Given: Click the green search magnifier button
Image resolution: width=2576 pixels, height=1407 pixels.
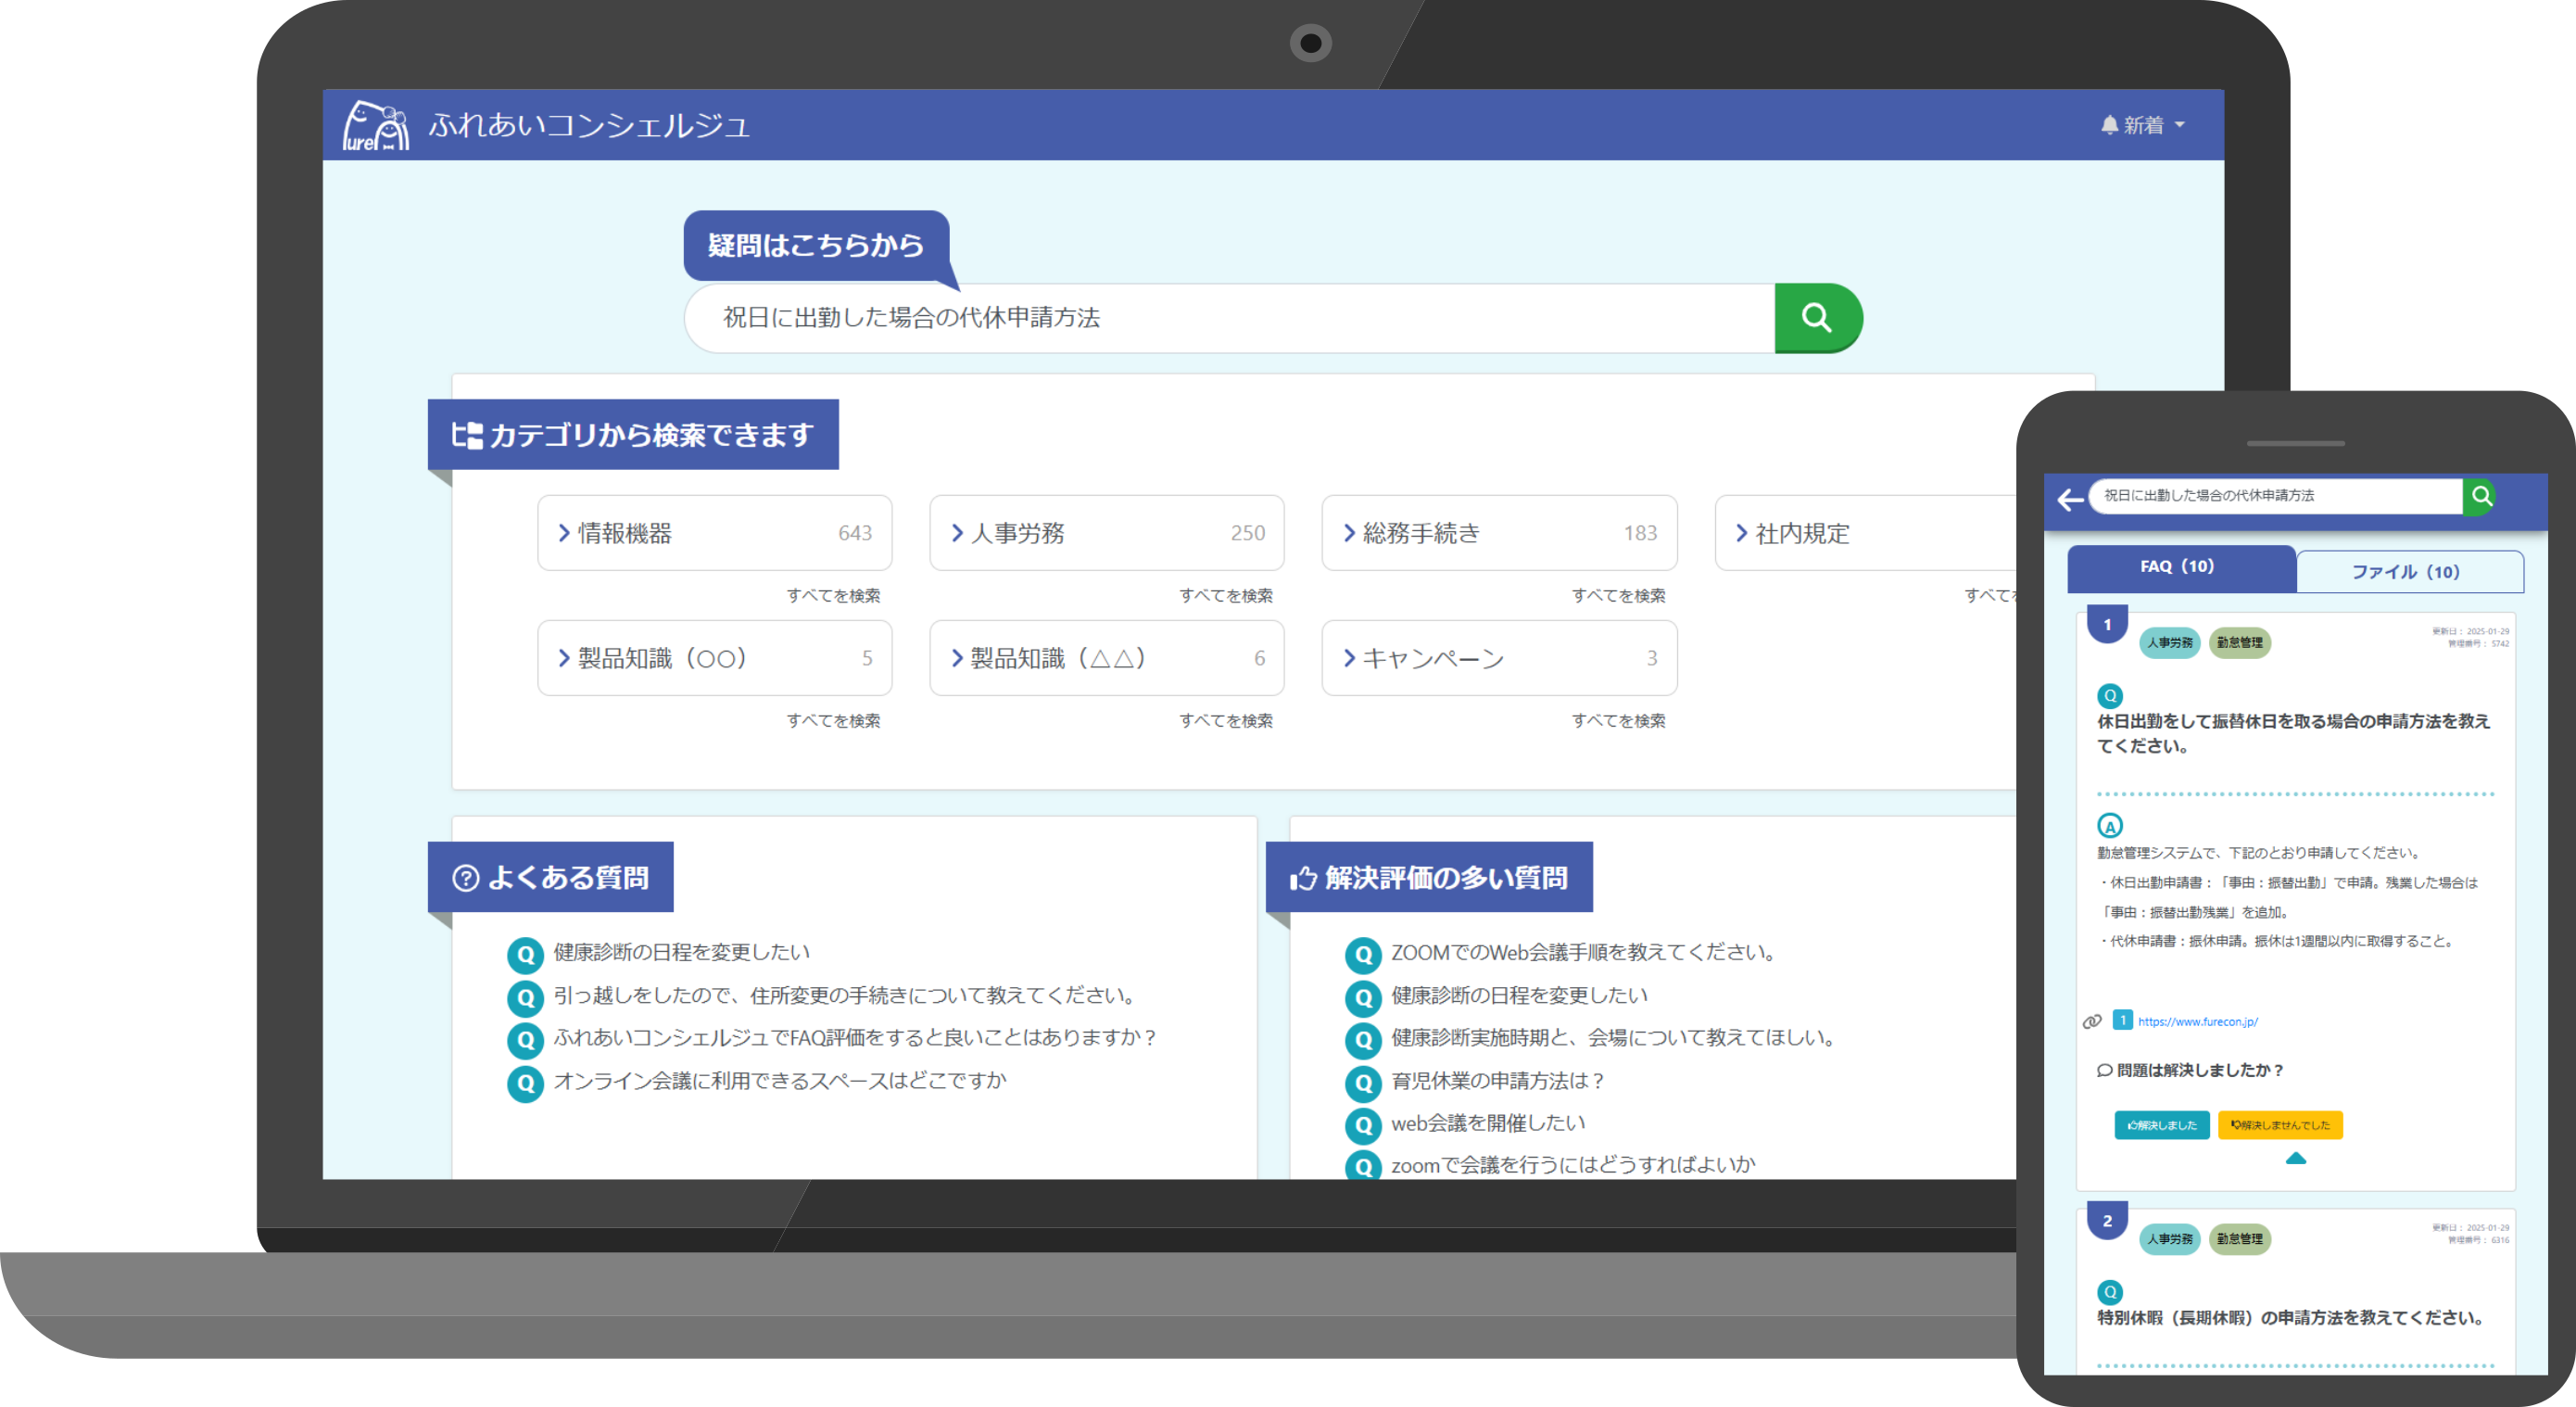Looking at the screenshot, I should point(1816,318).
